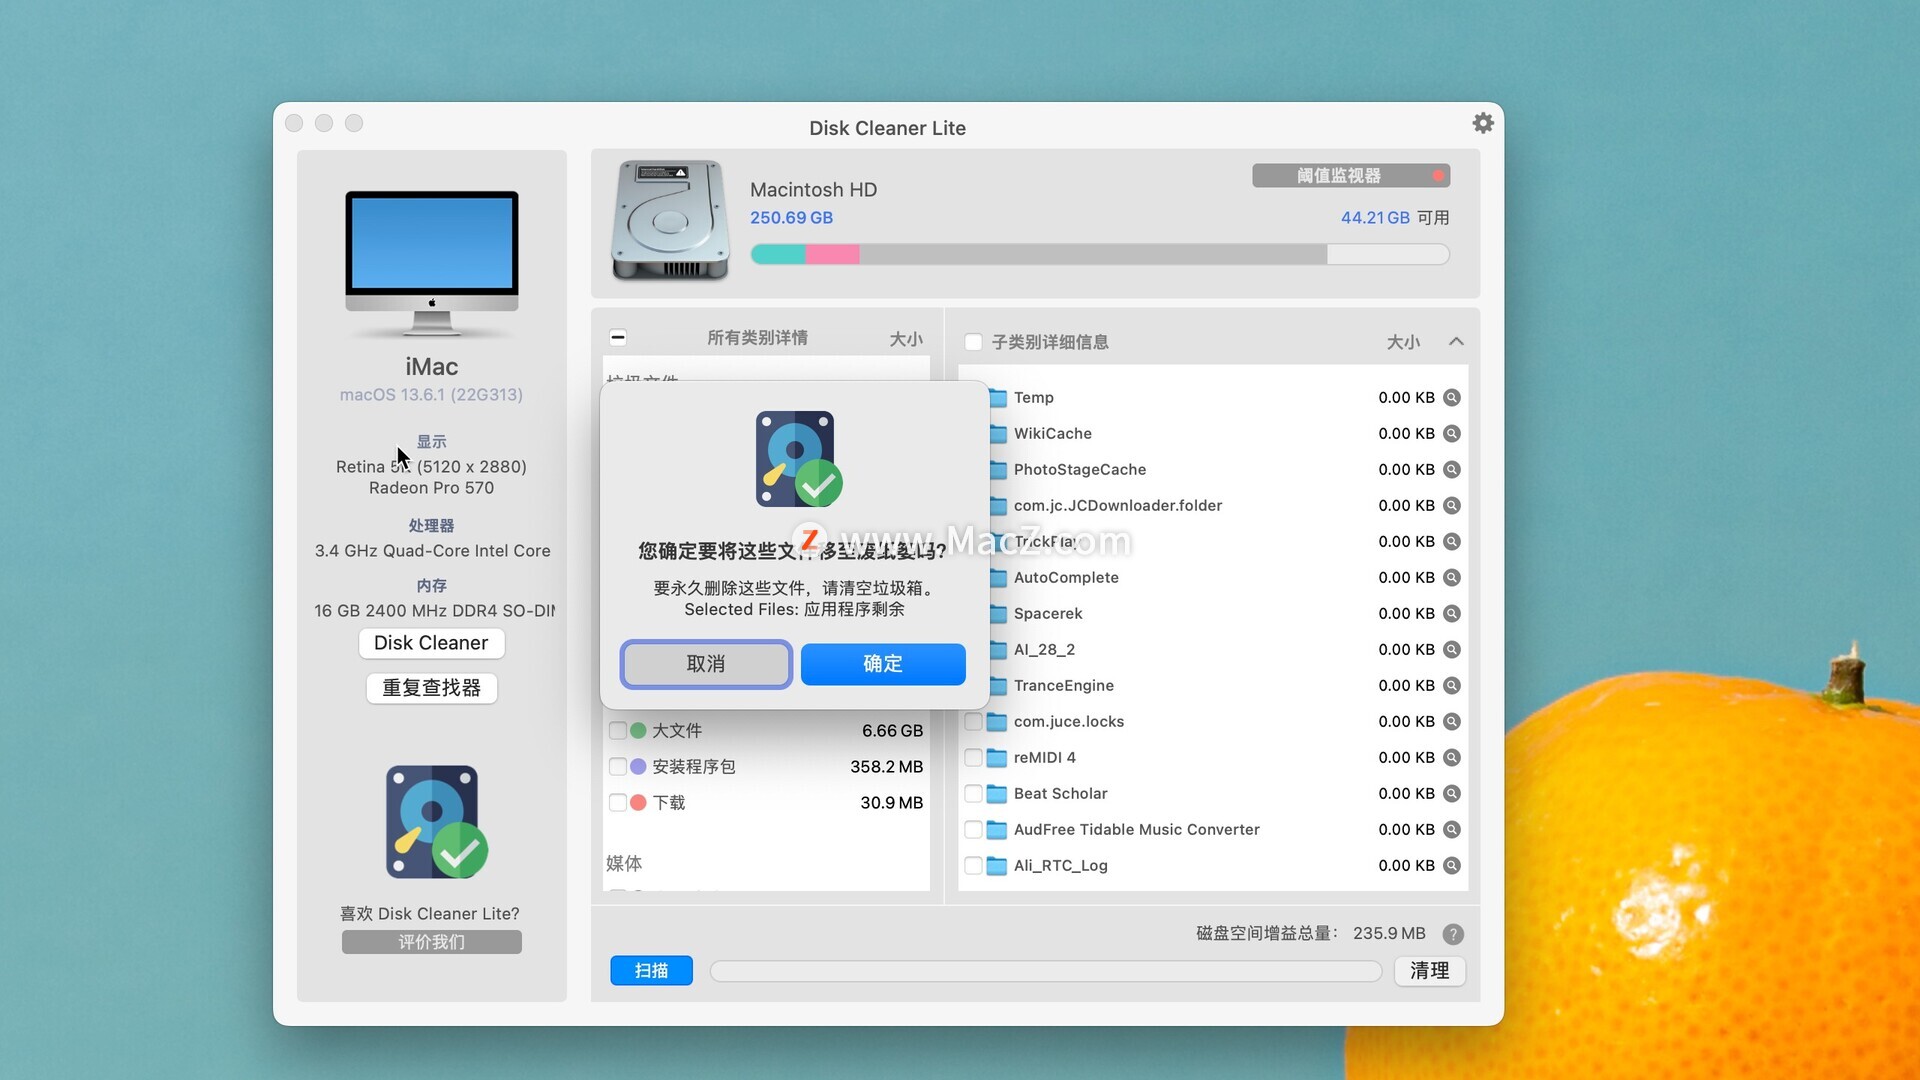This screenshot has height=1080, width=1920.
Task: Toggle the 安装程序包 category checkbox
Action: pos(618,767)
